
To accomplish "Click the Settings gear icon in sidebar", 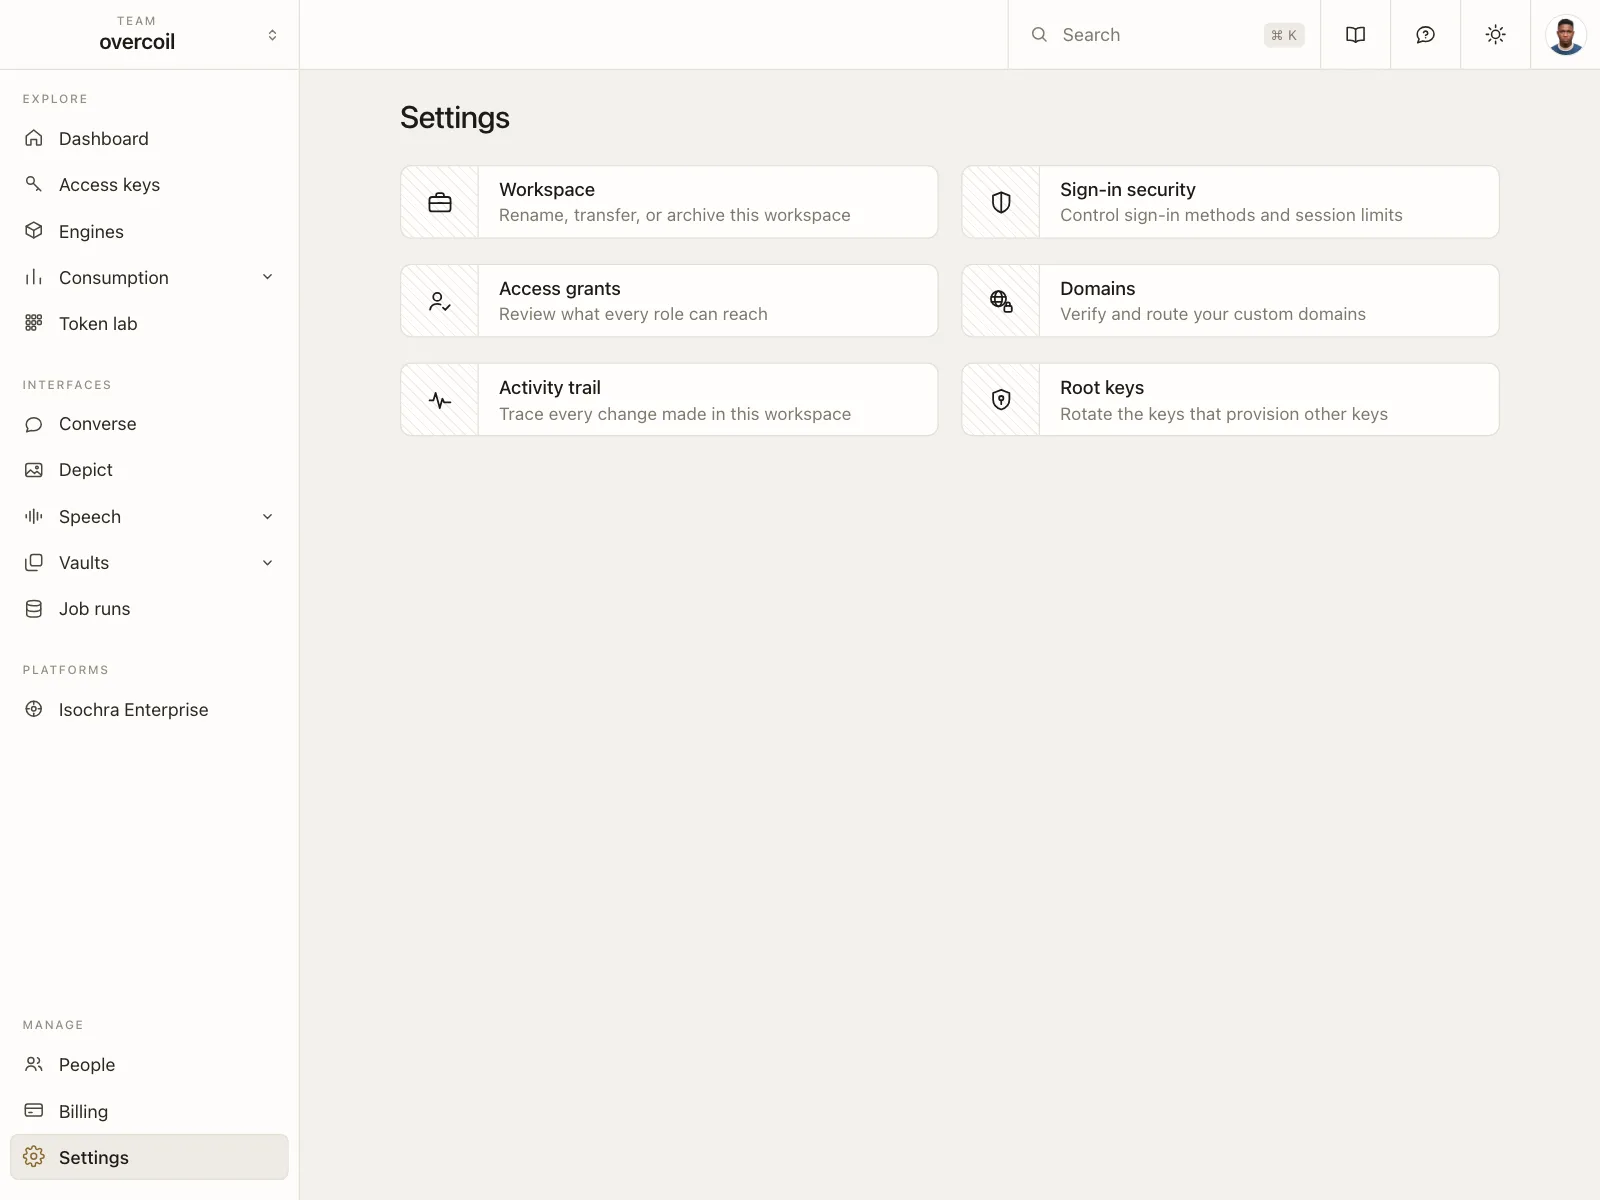I will (34, 1157).
